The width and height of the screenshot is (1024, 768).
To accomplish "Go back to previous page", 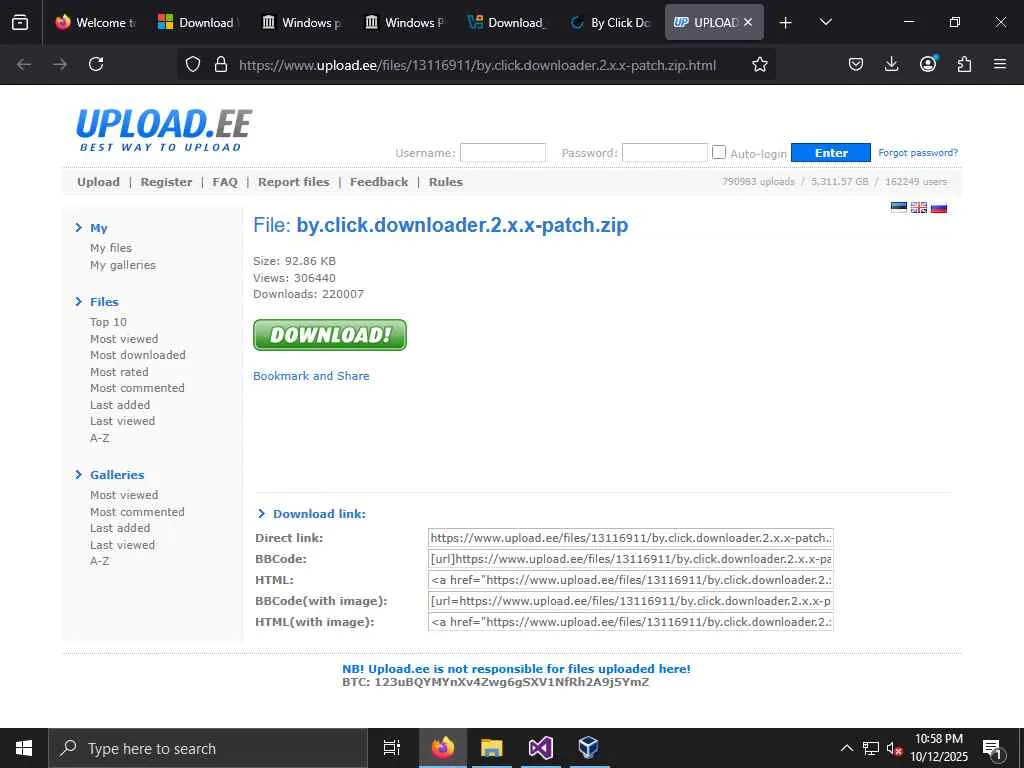I will click(24, 64).
